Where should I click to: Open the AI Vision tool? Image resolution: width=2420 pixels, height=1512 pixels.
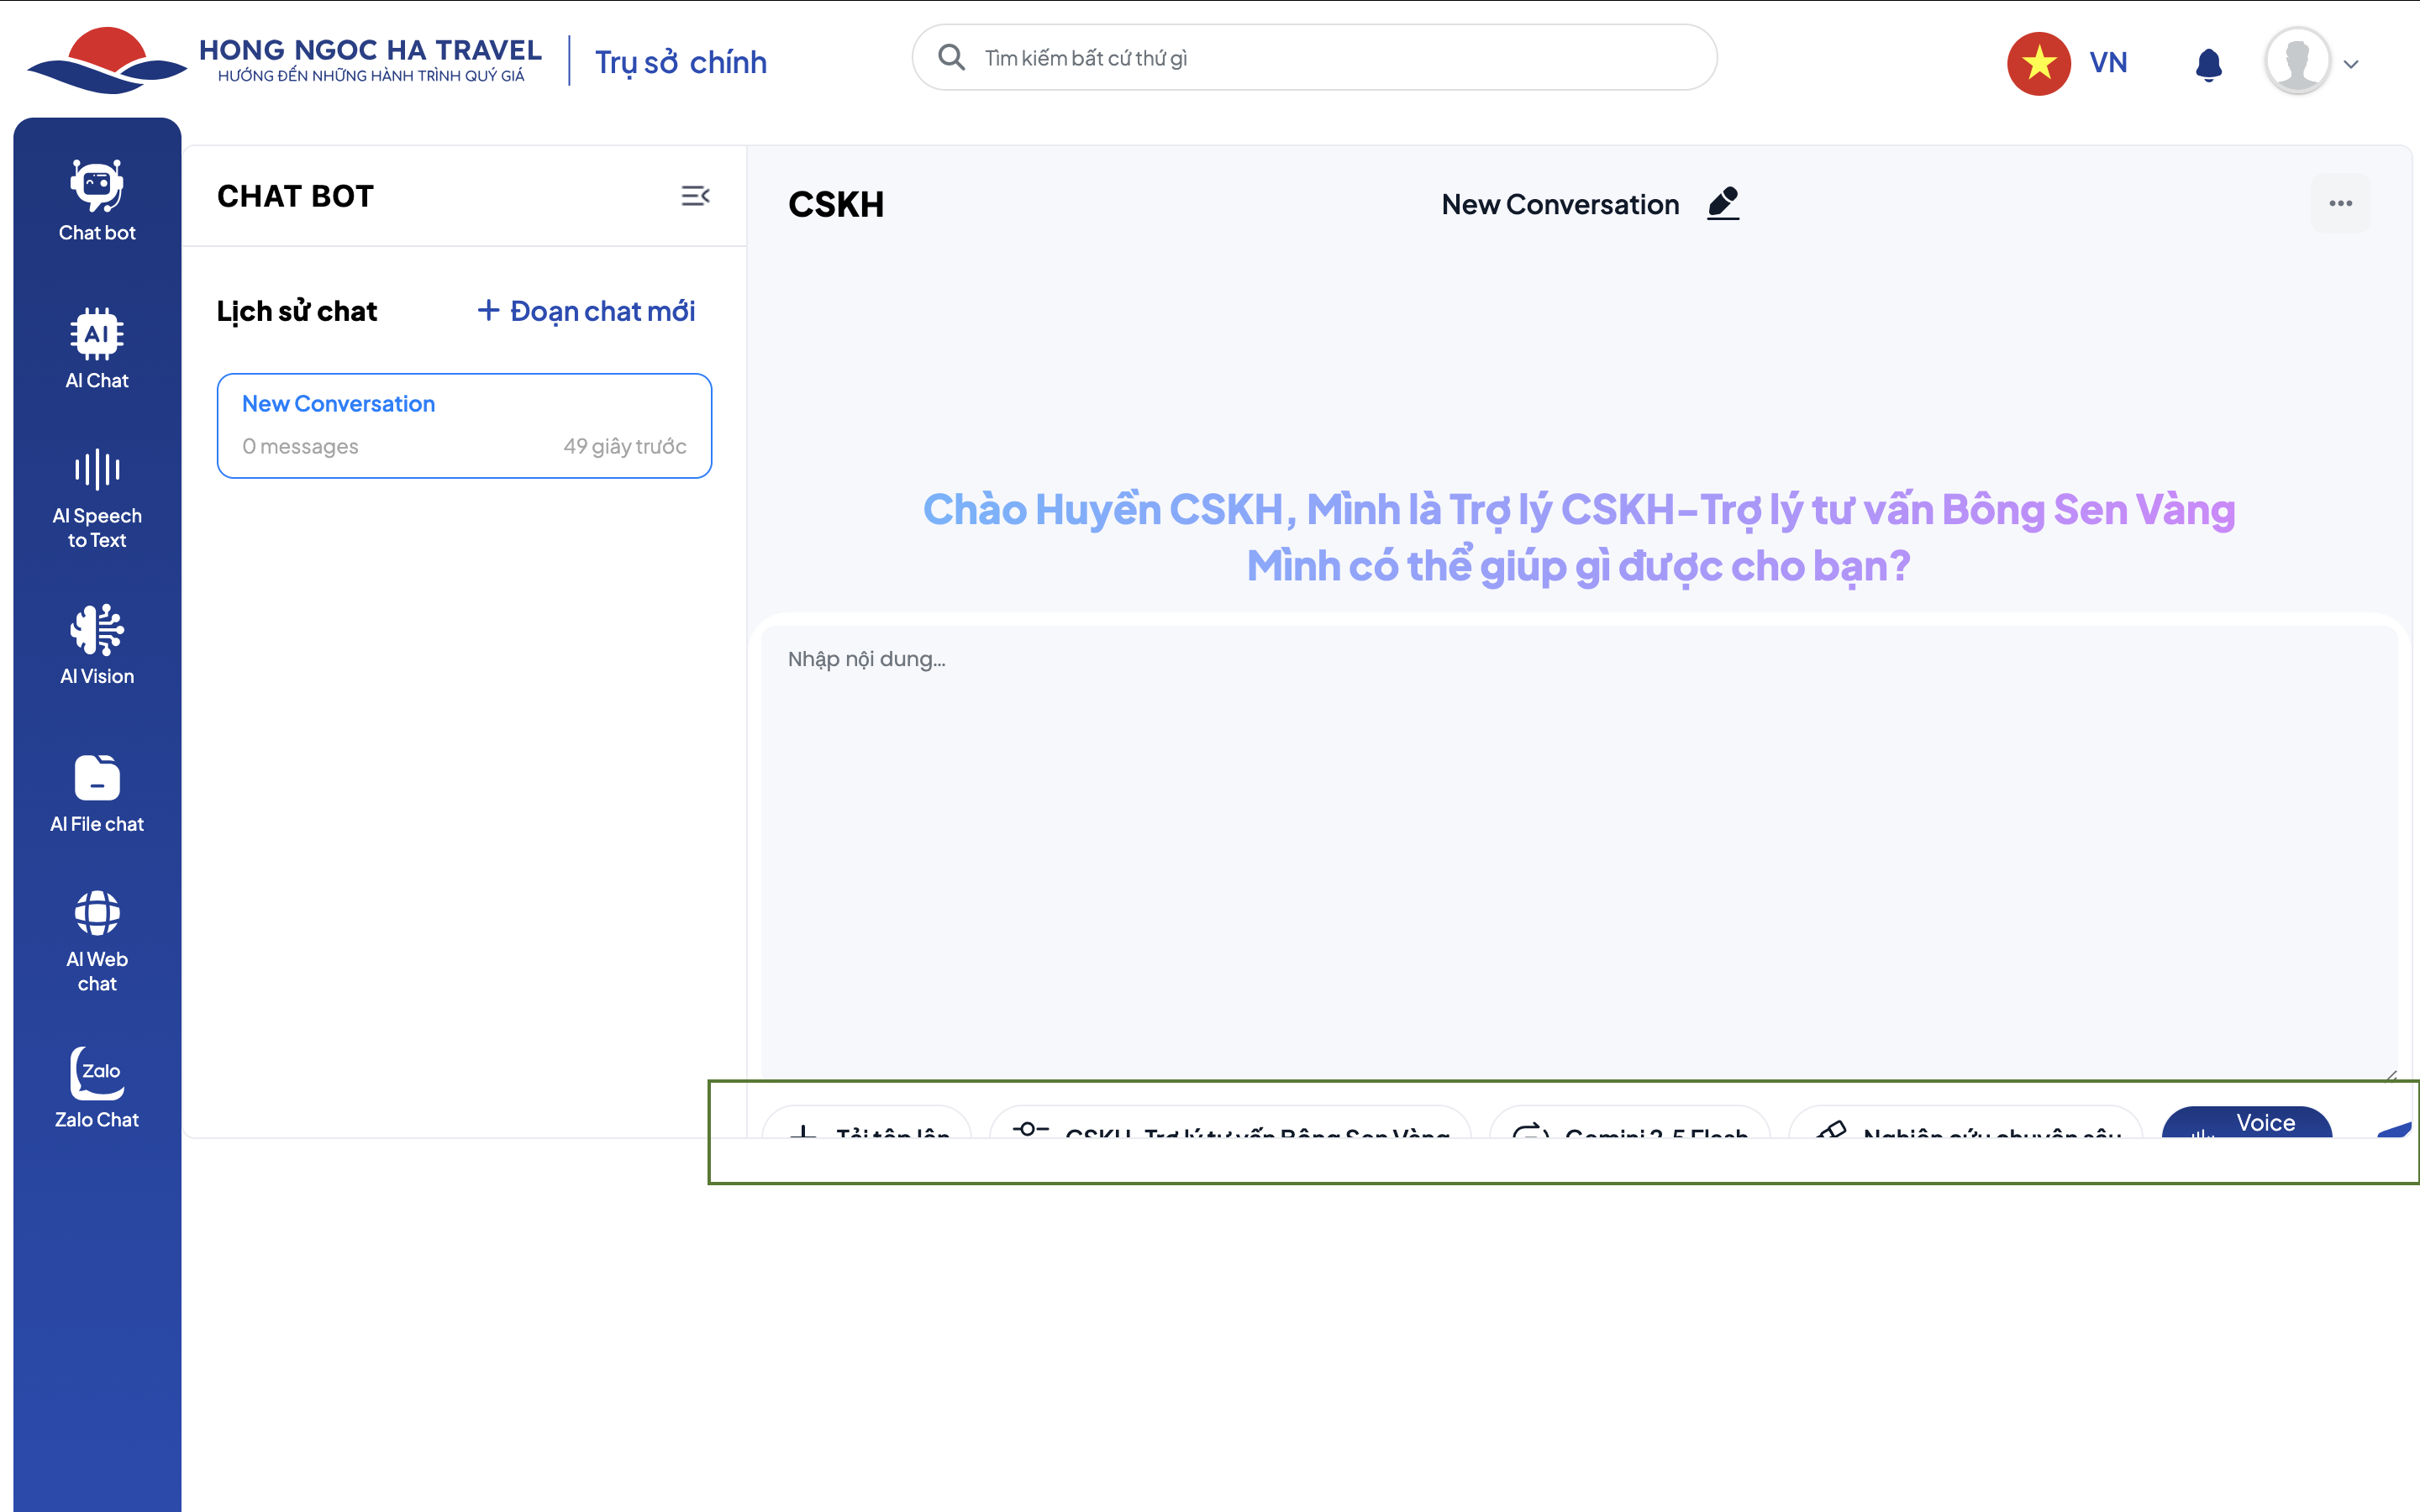[97, 645]
